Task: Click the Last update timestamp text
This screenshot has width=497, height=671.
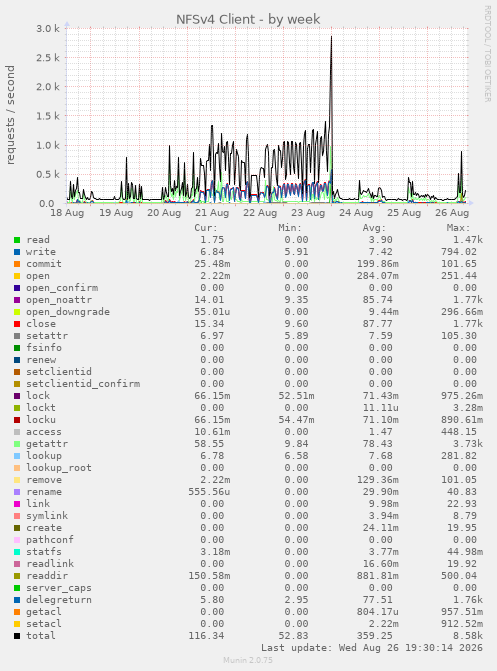Action: 372,648
